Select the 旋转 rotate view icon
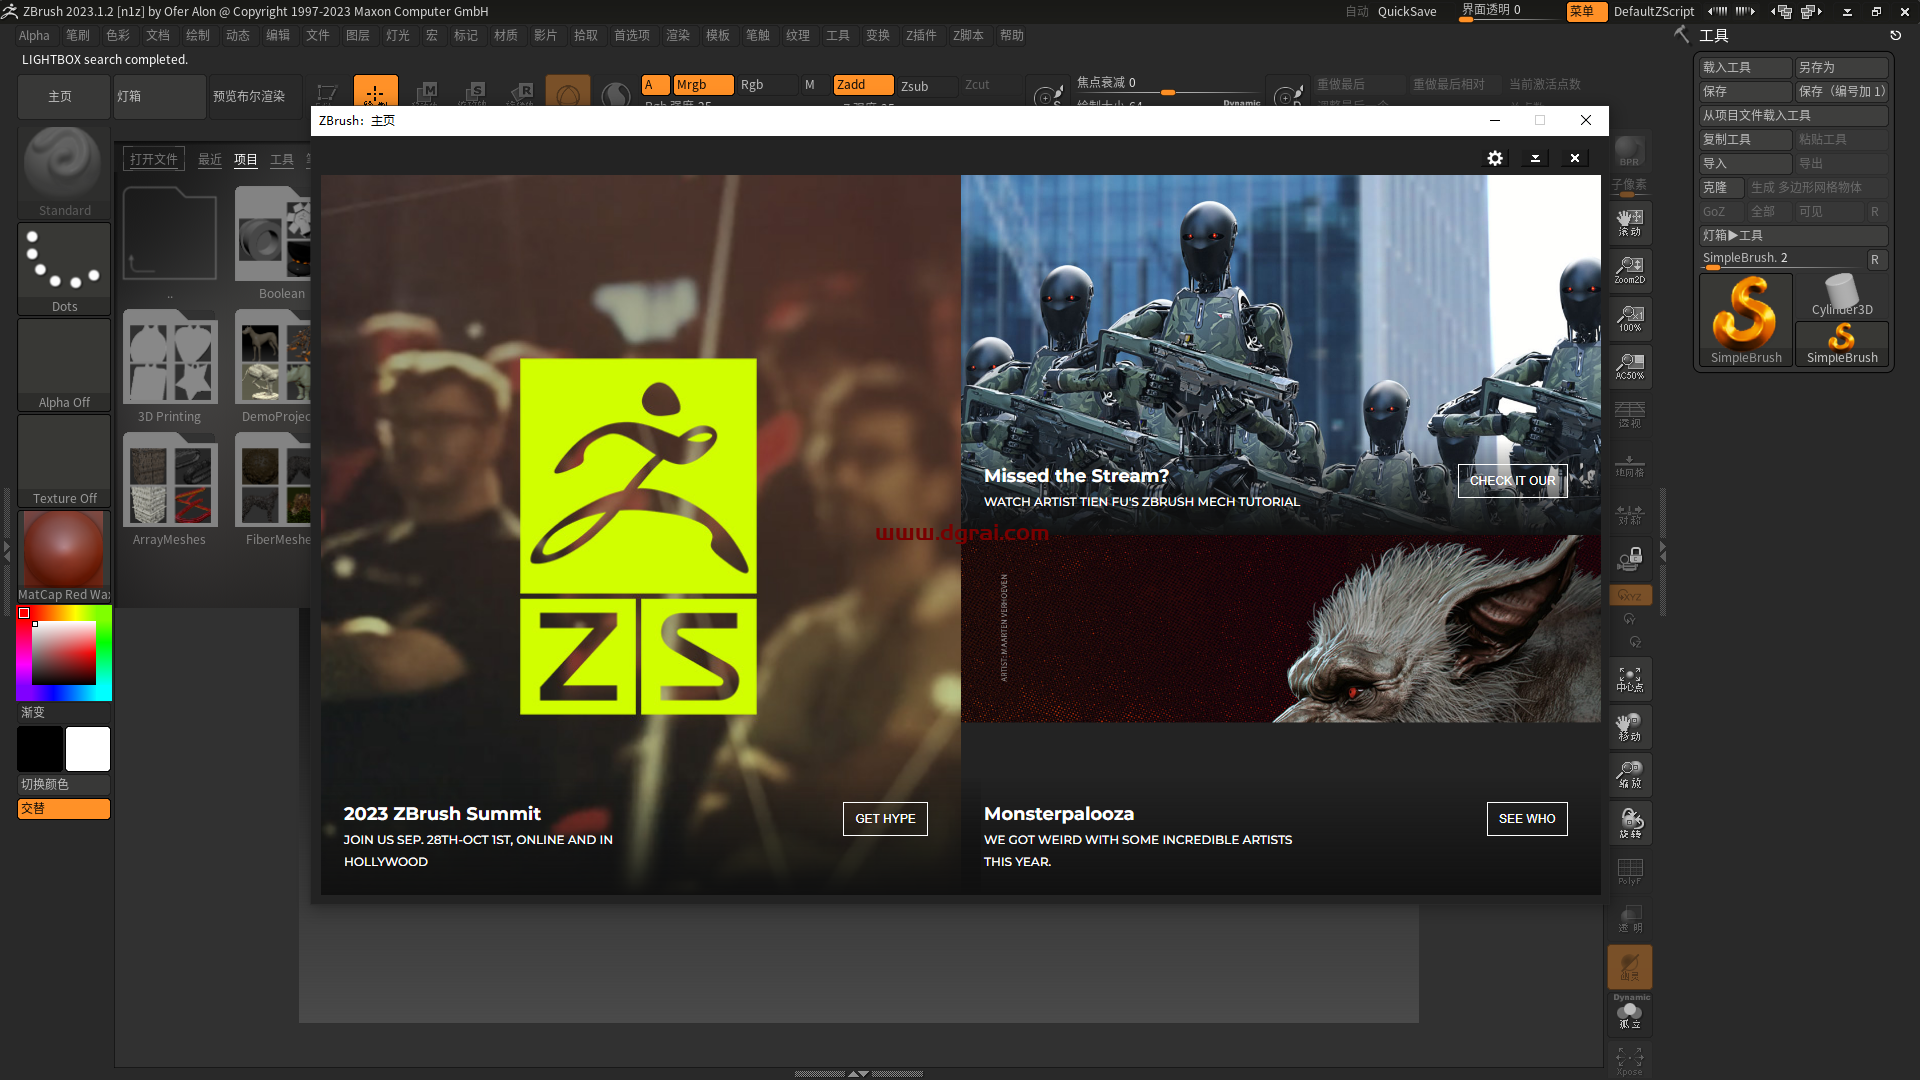 tap(1630, 823)
